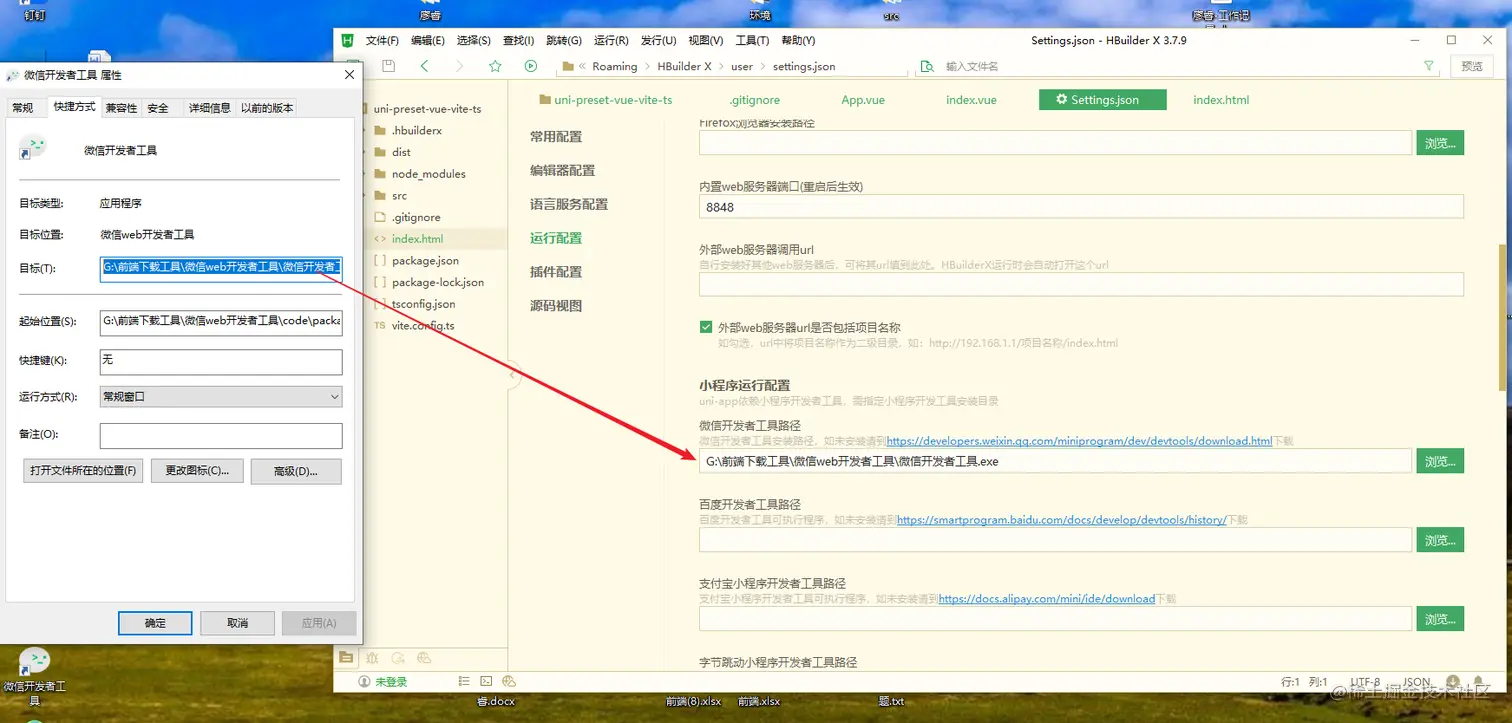Open 文件(F) menu
Viewport: 1512px width, 723px height.
pyautogui.click(x=382, y=40)
